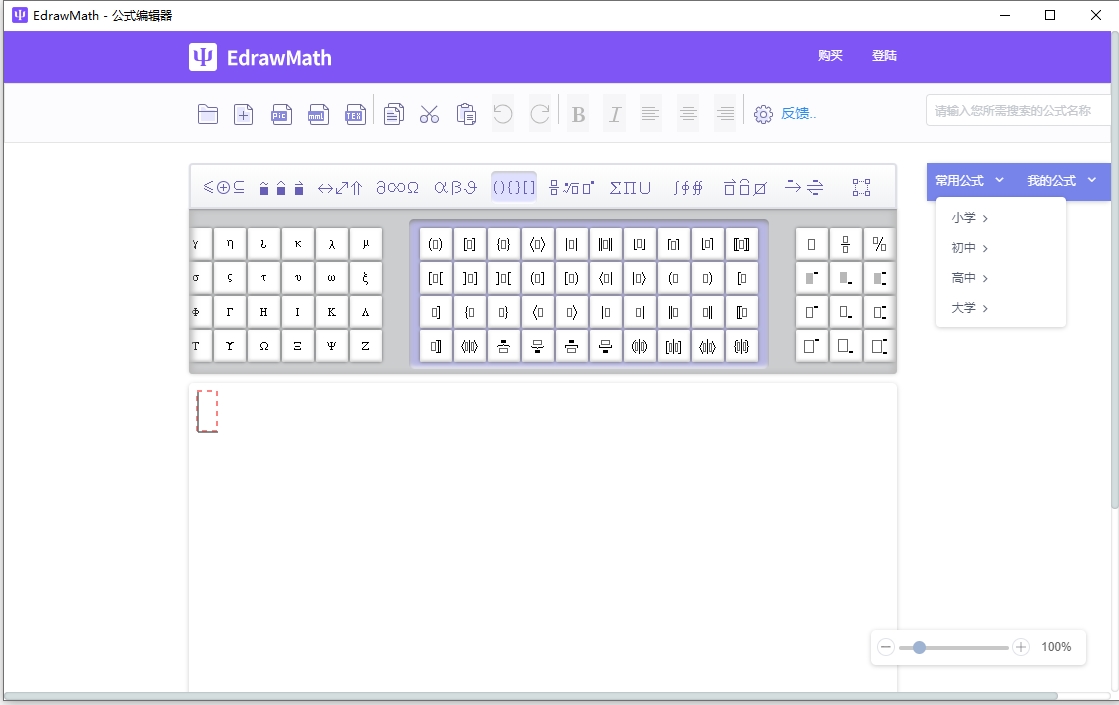Screen dimensions: 1119x705
Task: Create a new formula document
Action: pos(244,114)
